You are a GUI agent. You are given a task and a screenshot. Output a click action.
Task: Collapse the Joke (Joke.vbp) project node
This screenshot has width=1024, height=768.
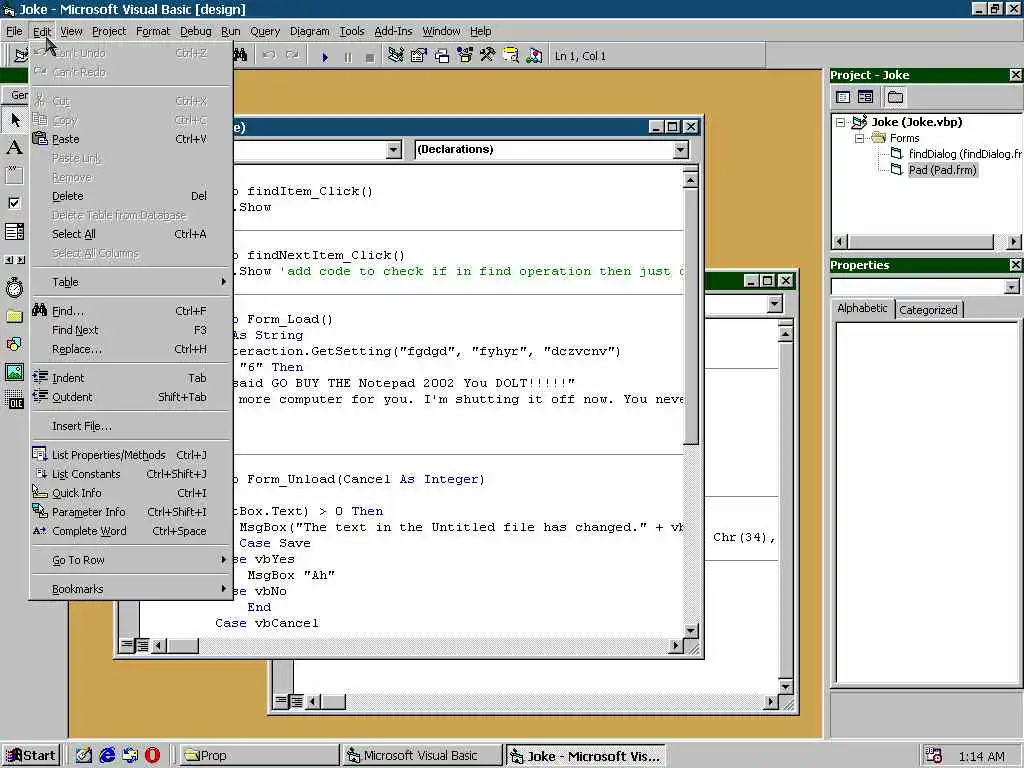[x=841, y=122]
